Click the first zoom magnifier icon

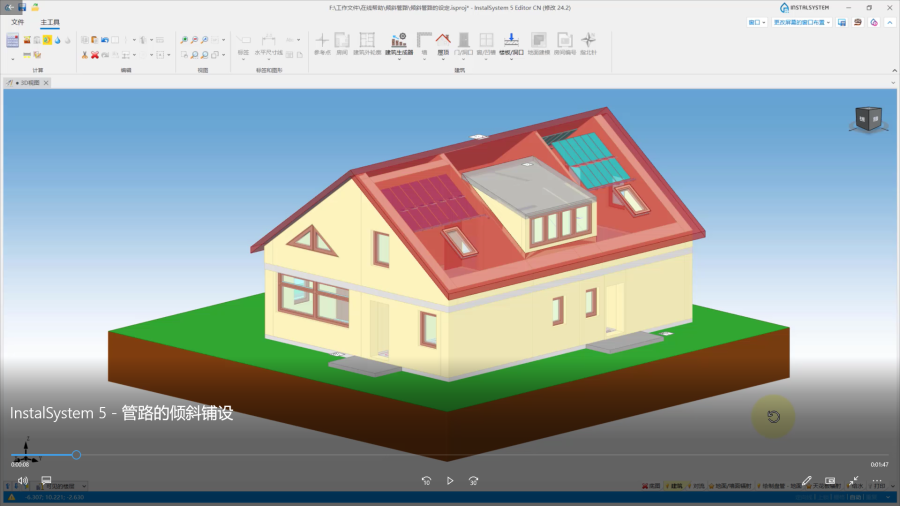tap(184, 40)
